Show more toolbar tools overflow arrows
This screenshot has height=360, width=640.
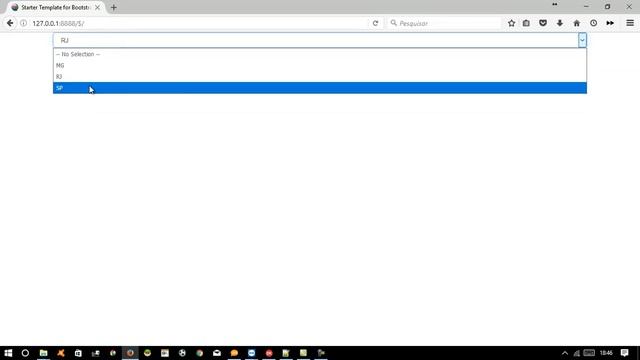click(610, 23)
